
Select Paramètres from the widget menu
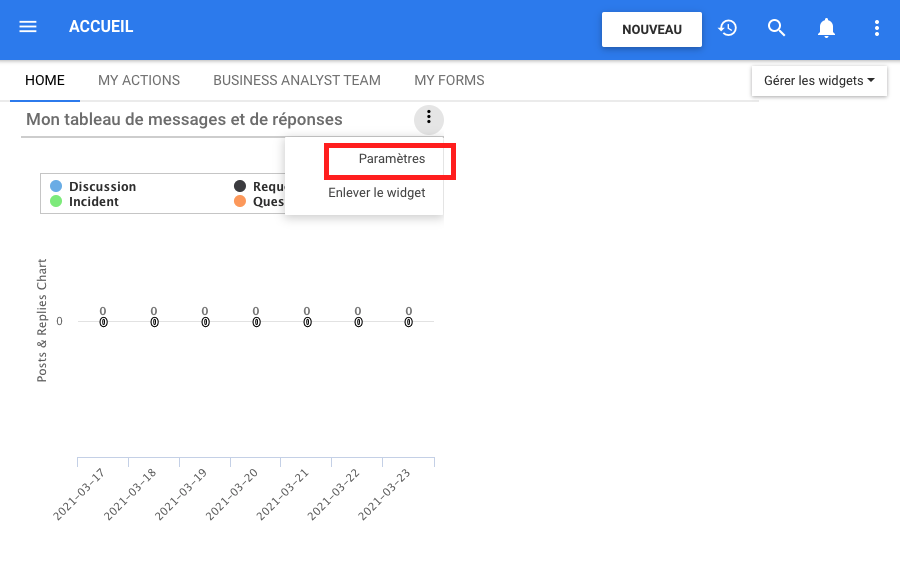click(x=391, y=159)
